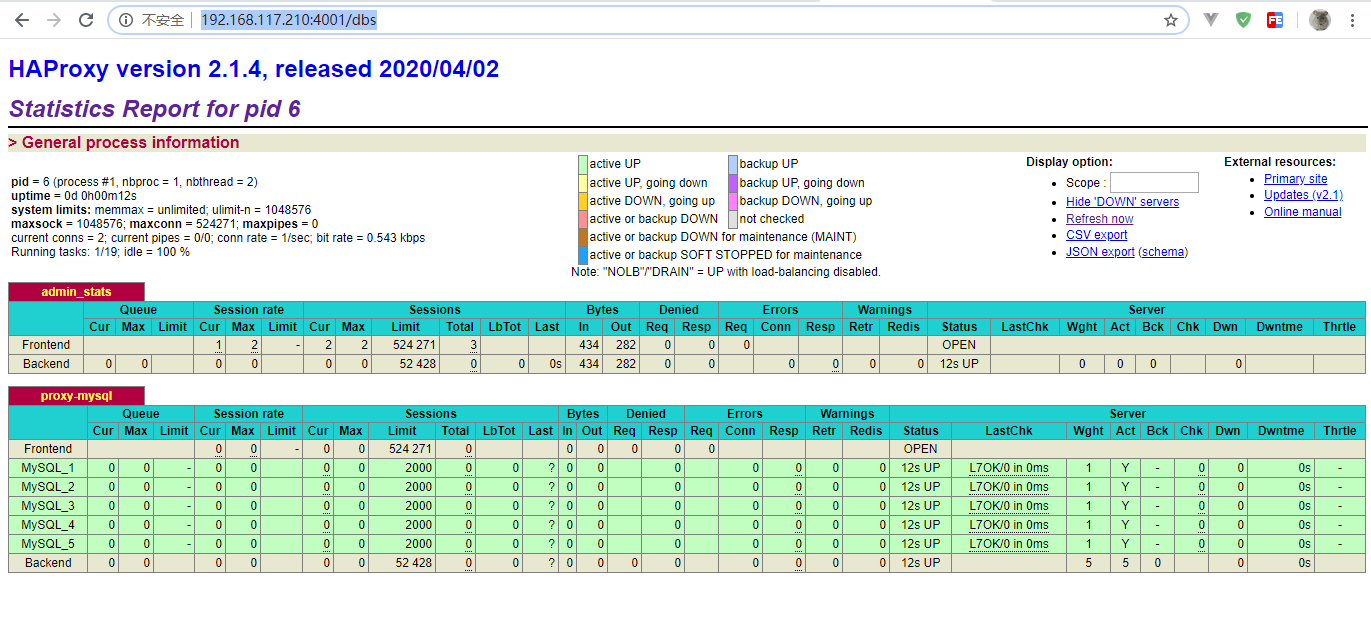This screenshot has width=1371, height=644.
Task: Select the admin_stats Frontend OPEN status
Action: tap(959, 345)
